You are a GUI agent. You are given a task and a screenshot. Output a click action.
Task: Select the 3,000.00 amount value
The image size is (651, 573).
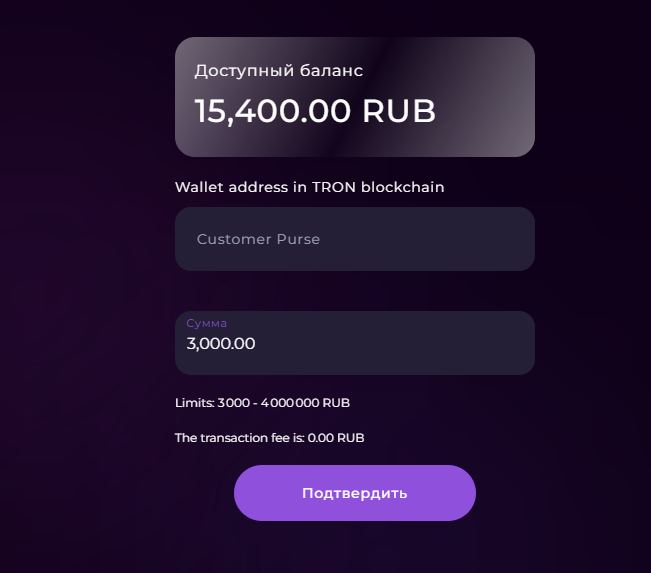(221, 344)
